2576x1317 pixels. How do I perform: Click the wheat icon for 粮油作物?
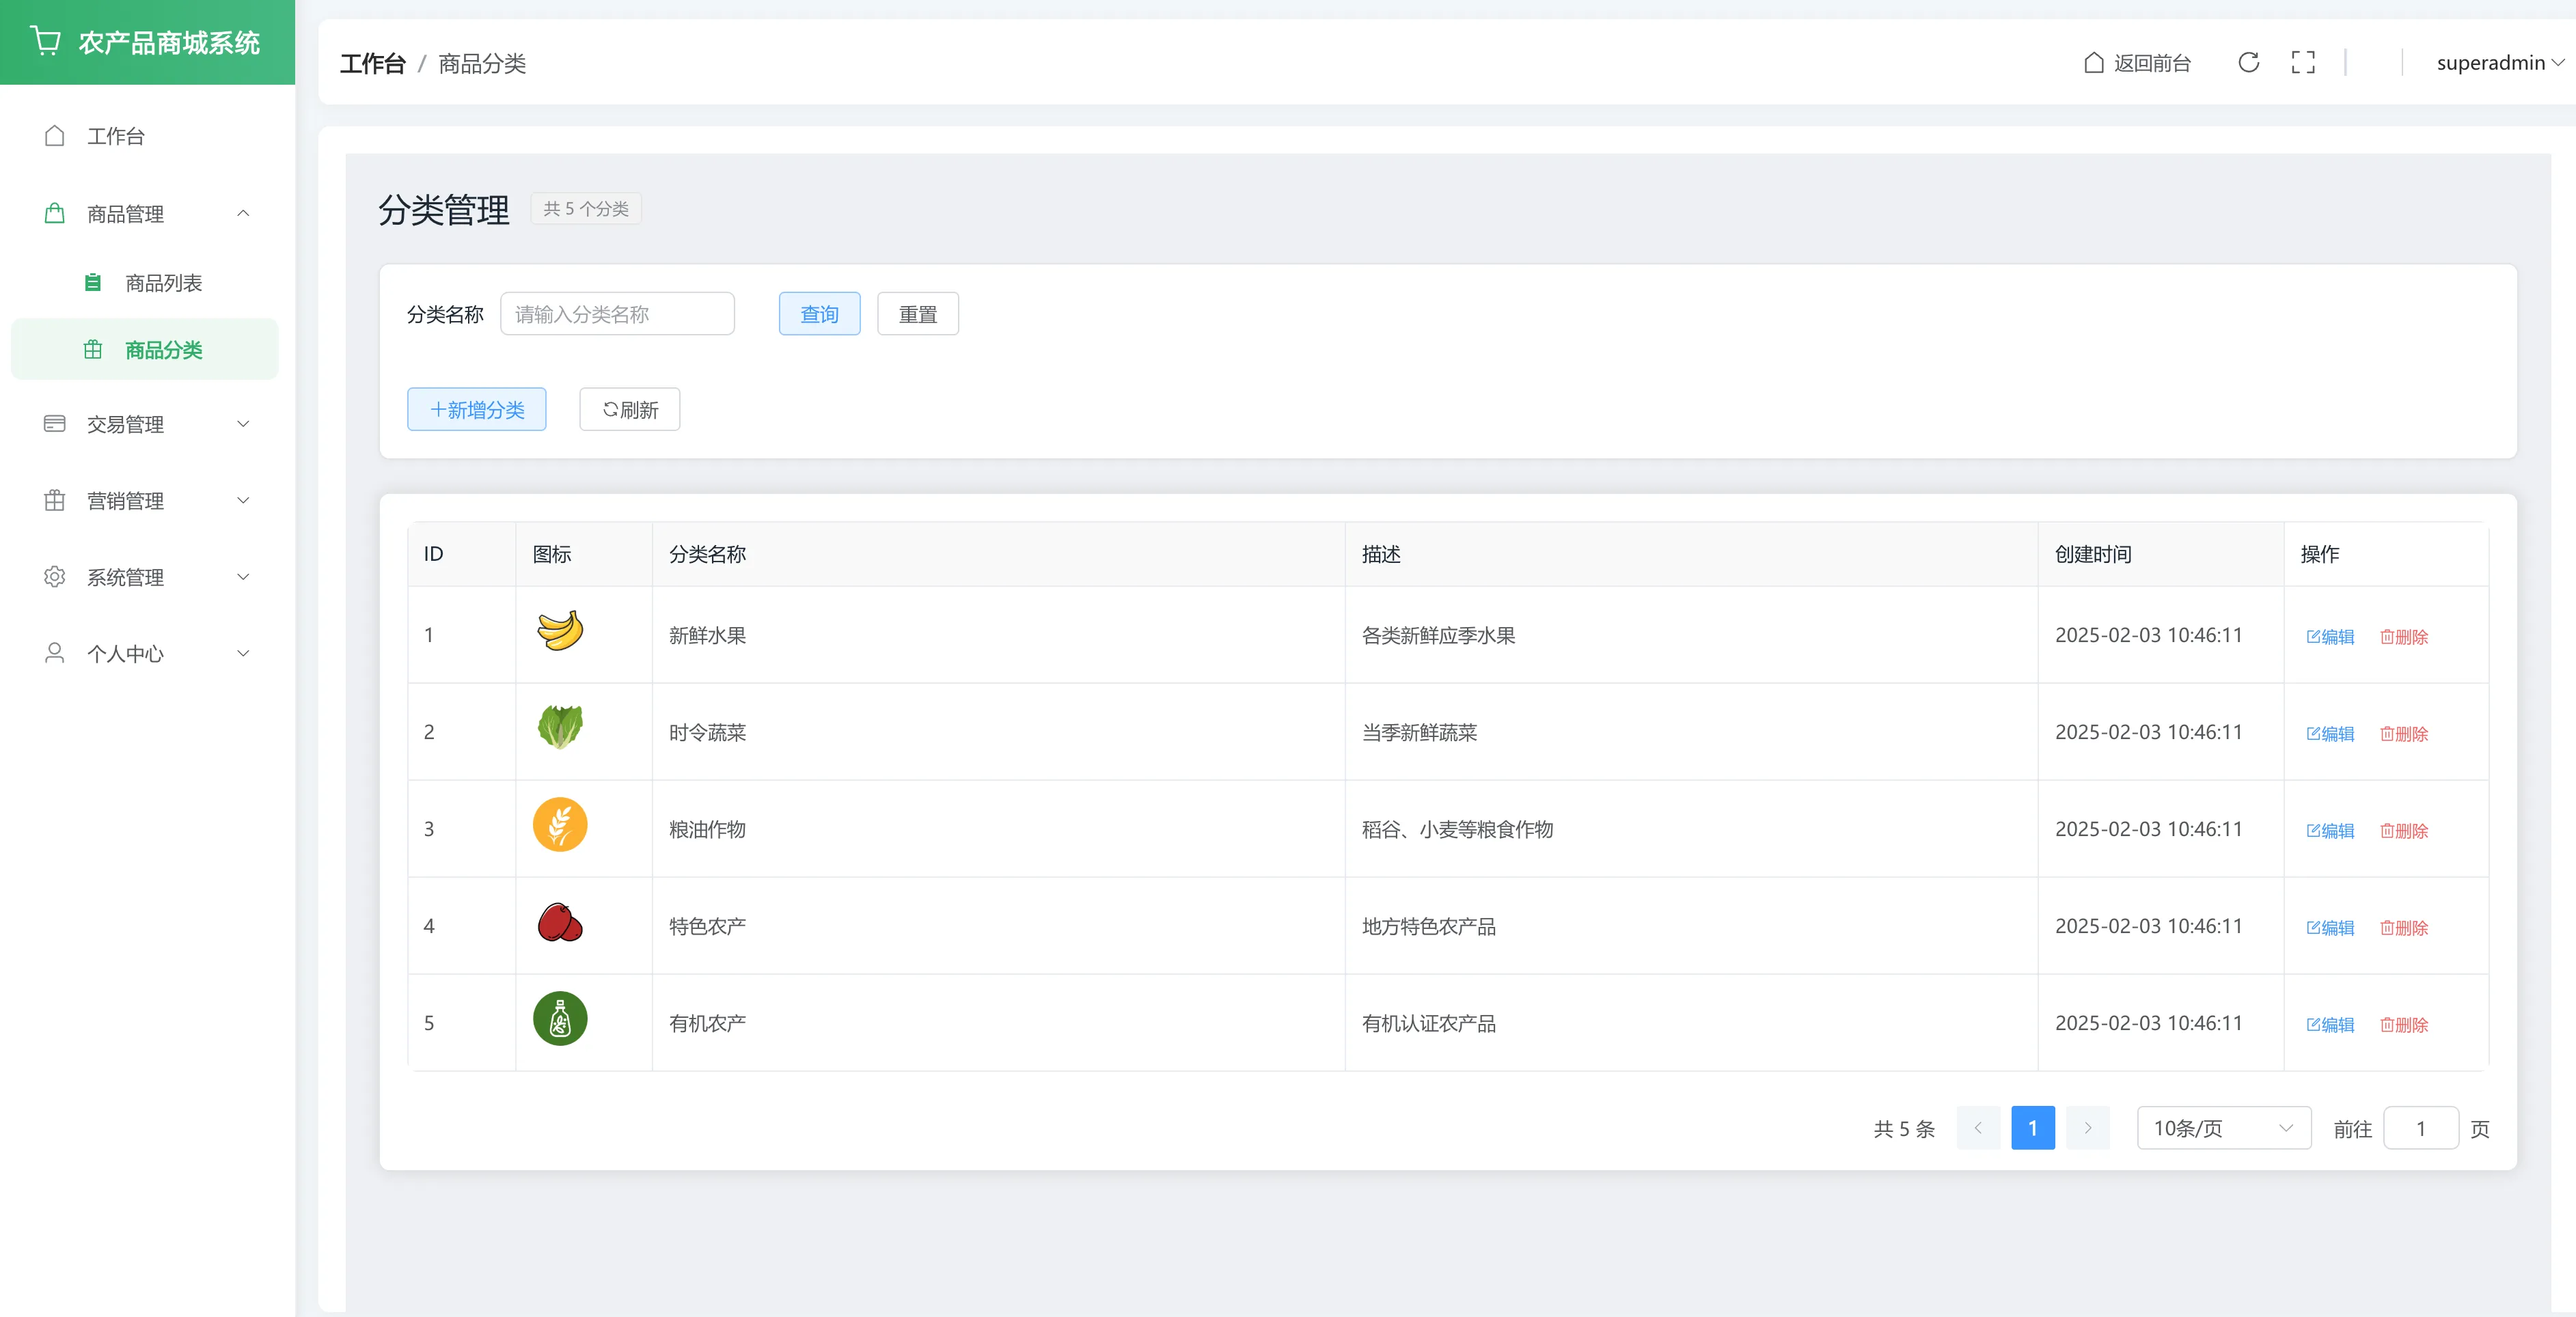560,825
